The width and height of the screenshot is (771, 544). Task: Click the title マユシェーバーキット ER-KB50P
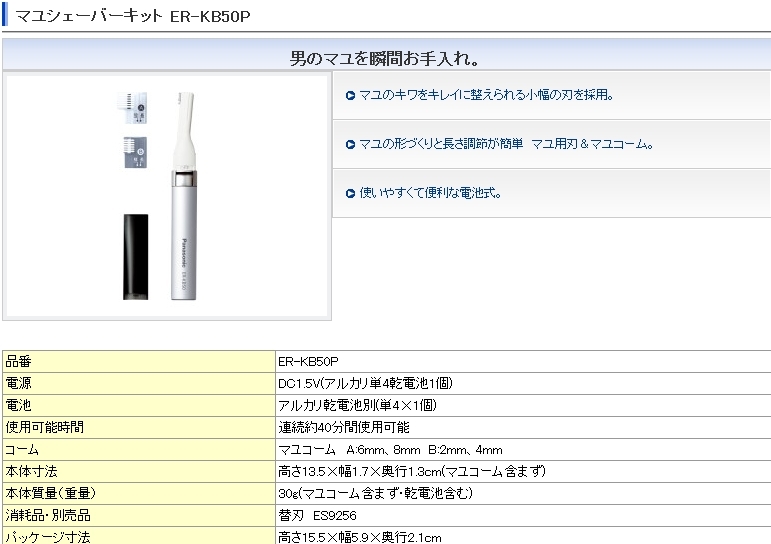[133, 16]
